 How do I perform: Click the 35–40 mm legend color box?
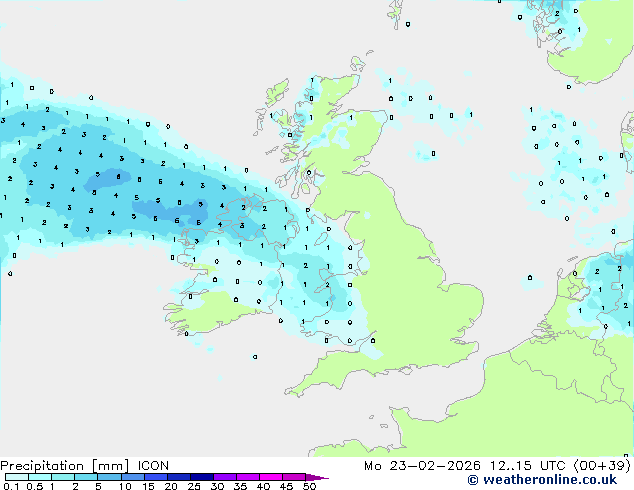tap(247, 477)
